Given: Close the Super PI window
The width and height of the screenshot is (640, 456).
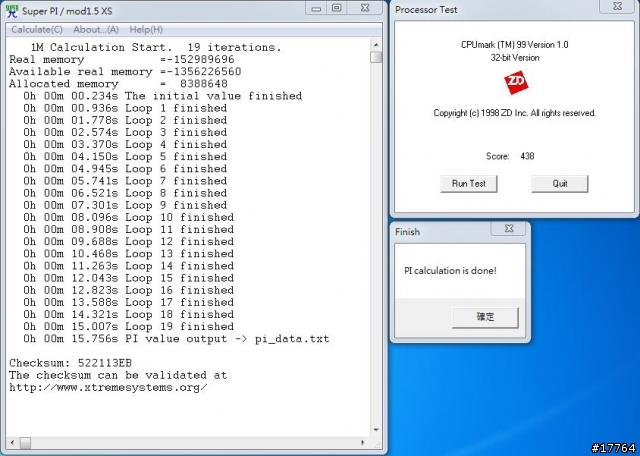Looking at the screenshot, I should point(365,8).
